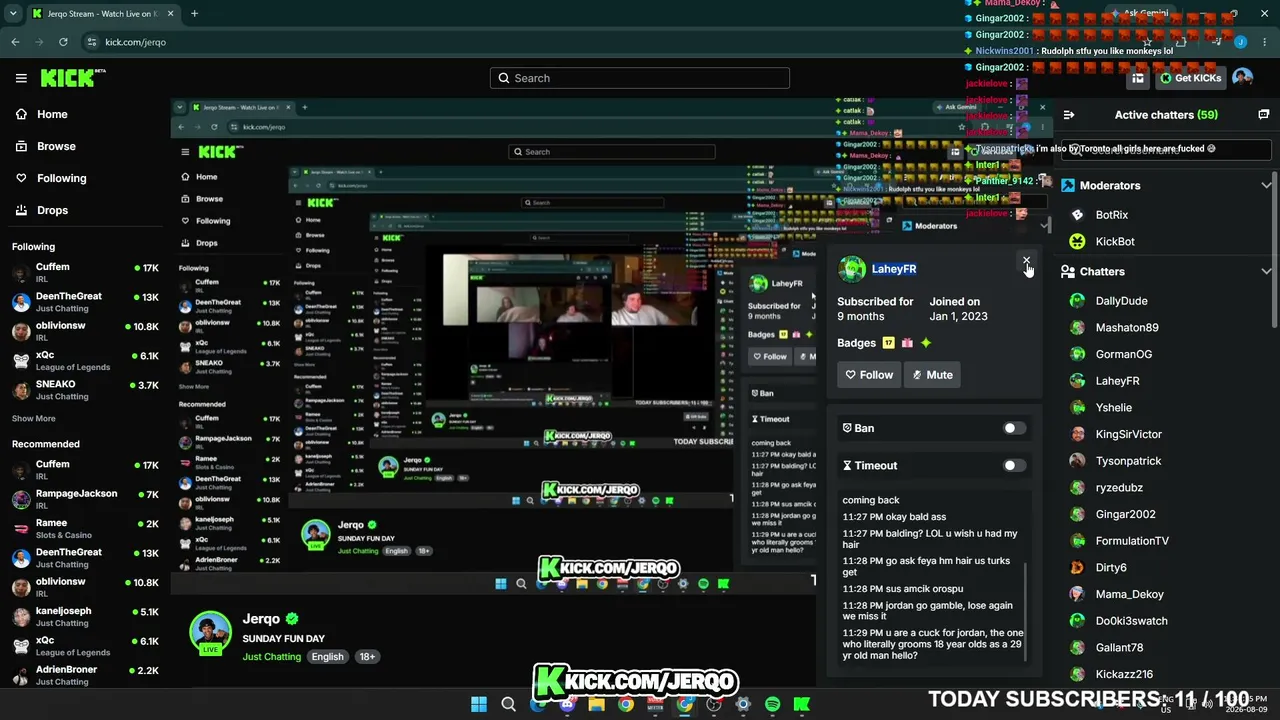Image resolution: width=1280 pixels, height=720 pixels.
Task: Open Jerqo's live channel avatar
Action: click(210, 632)
